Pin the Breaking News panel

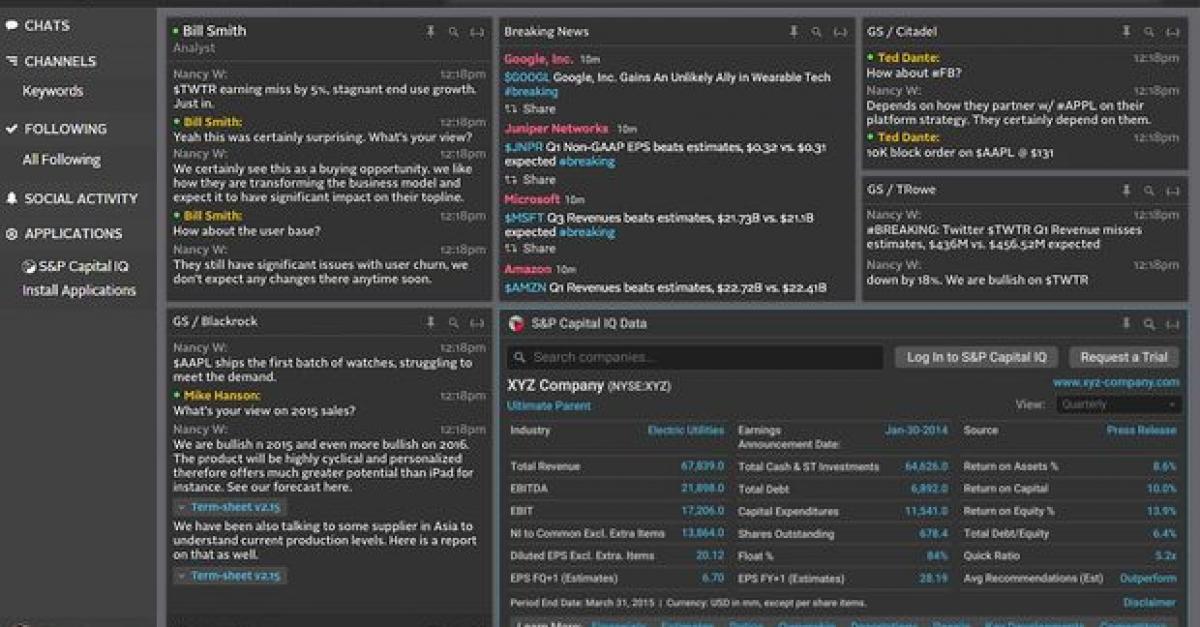794,32
